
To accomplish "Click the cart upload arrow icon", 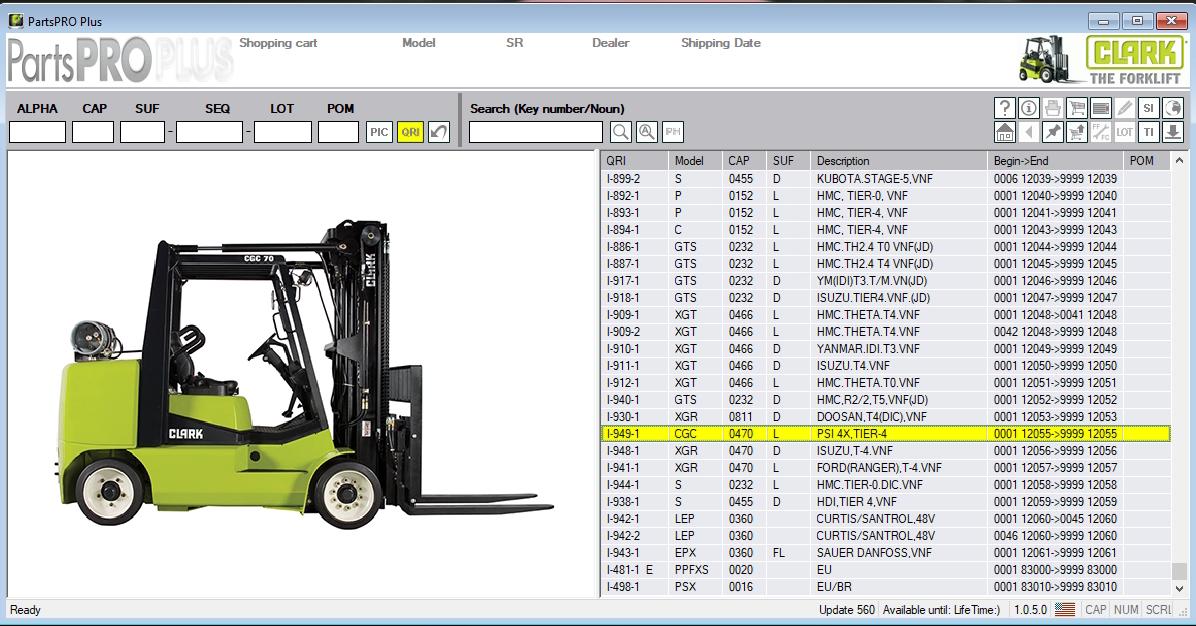I will coord(1076,132).
